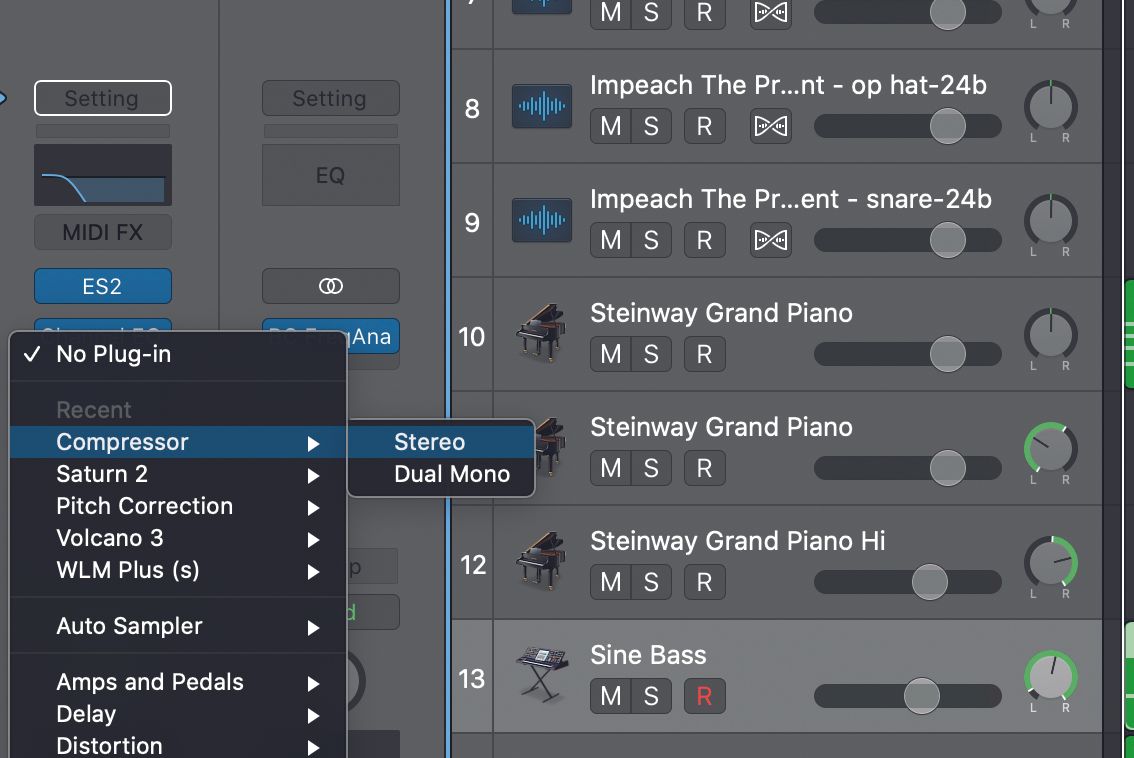
Task: Click the input monitoring icon on track 8
Action: 770,126
